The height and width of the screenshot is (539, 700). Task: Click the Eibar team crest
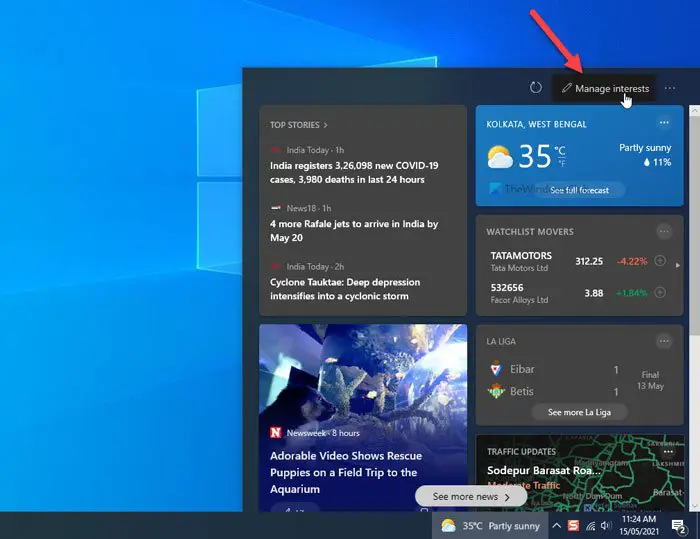click(496, 369)
